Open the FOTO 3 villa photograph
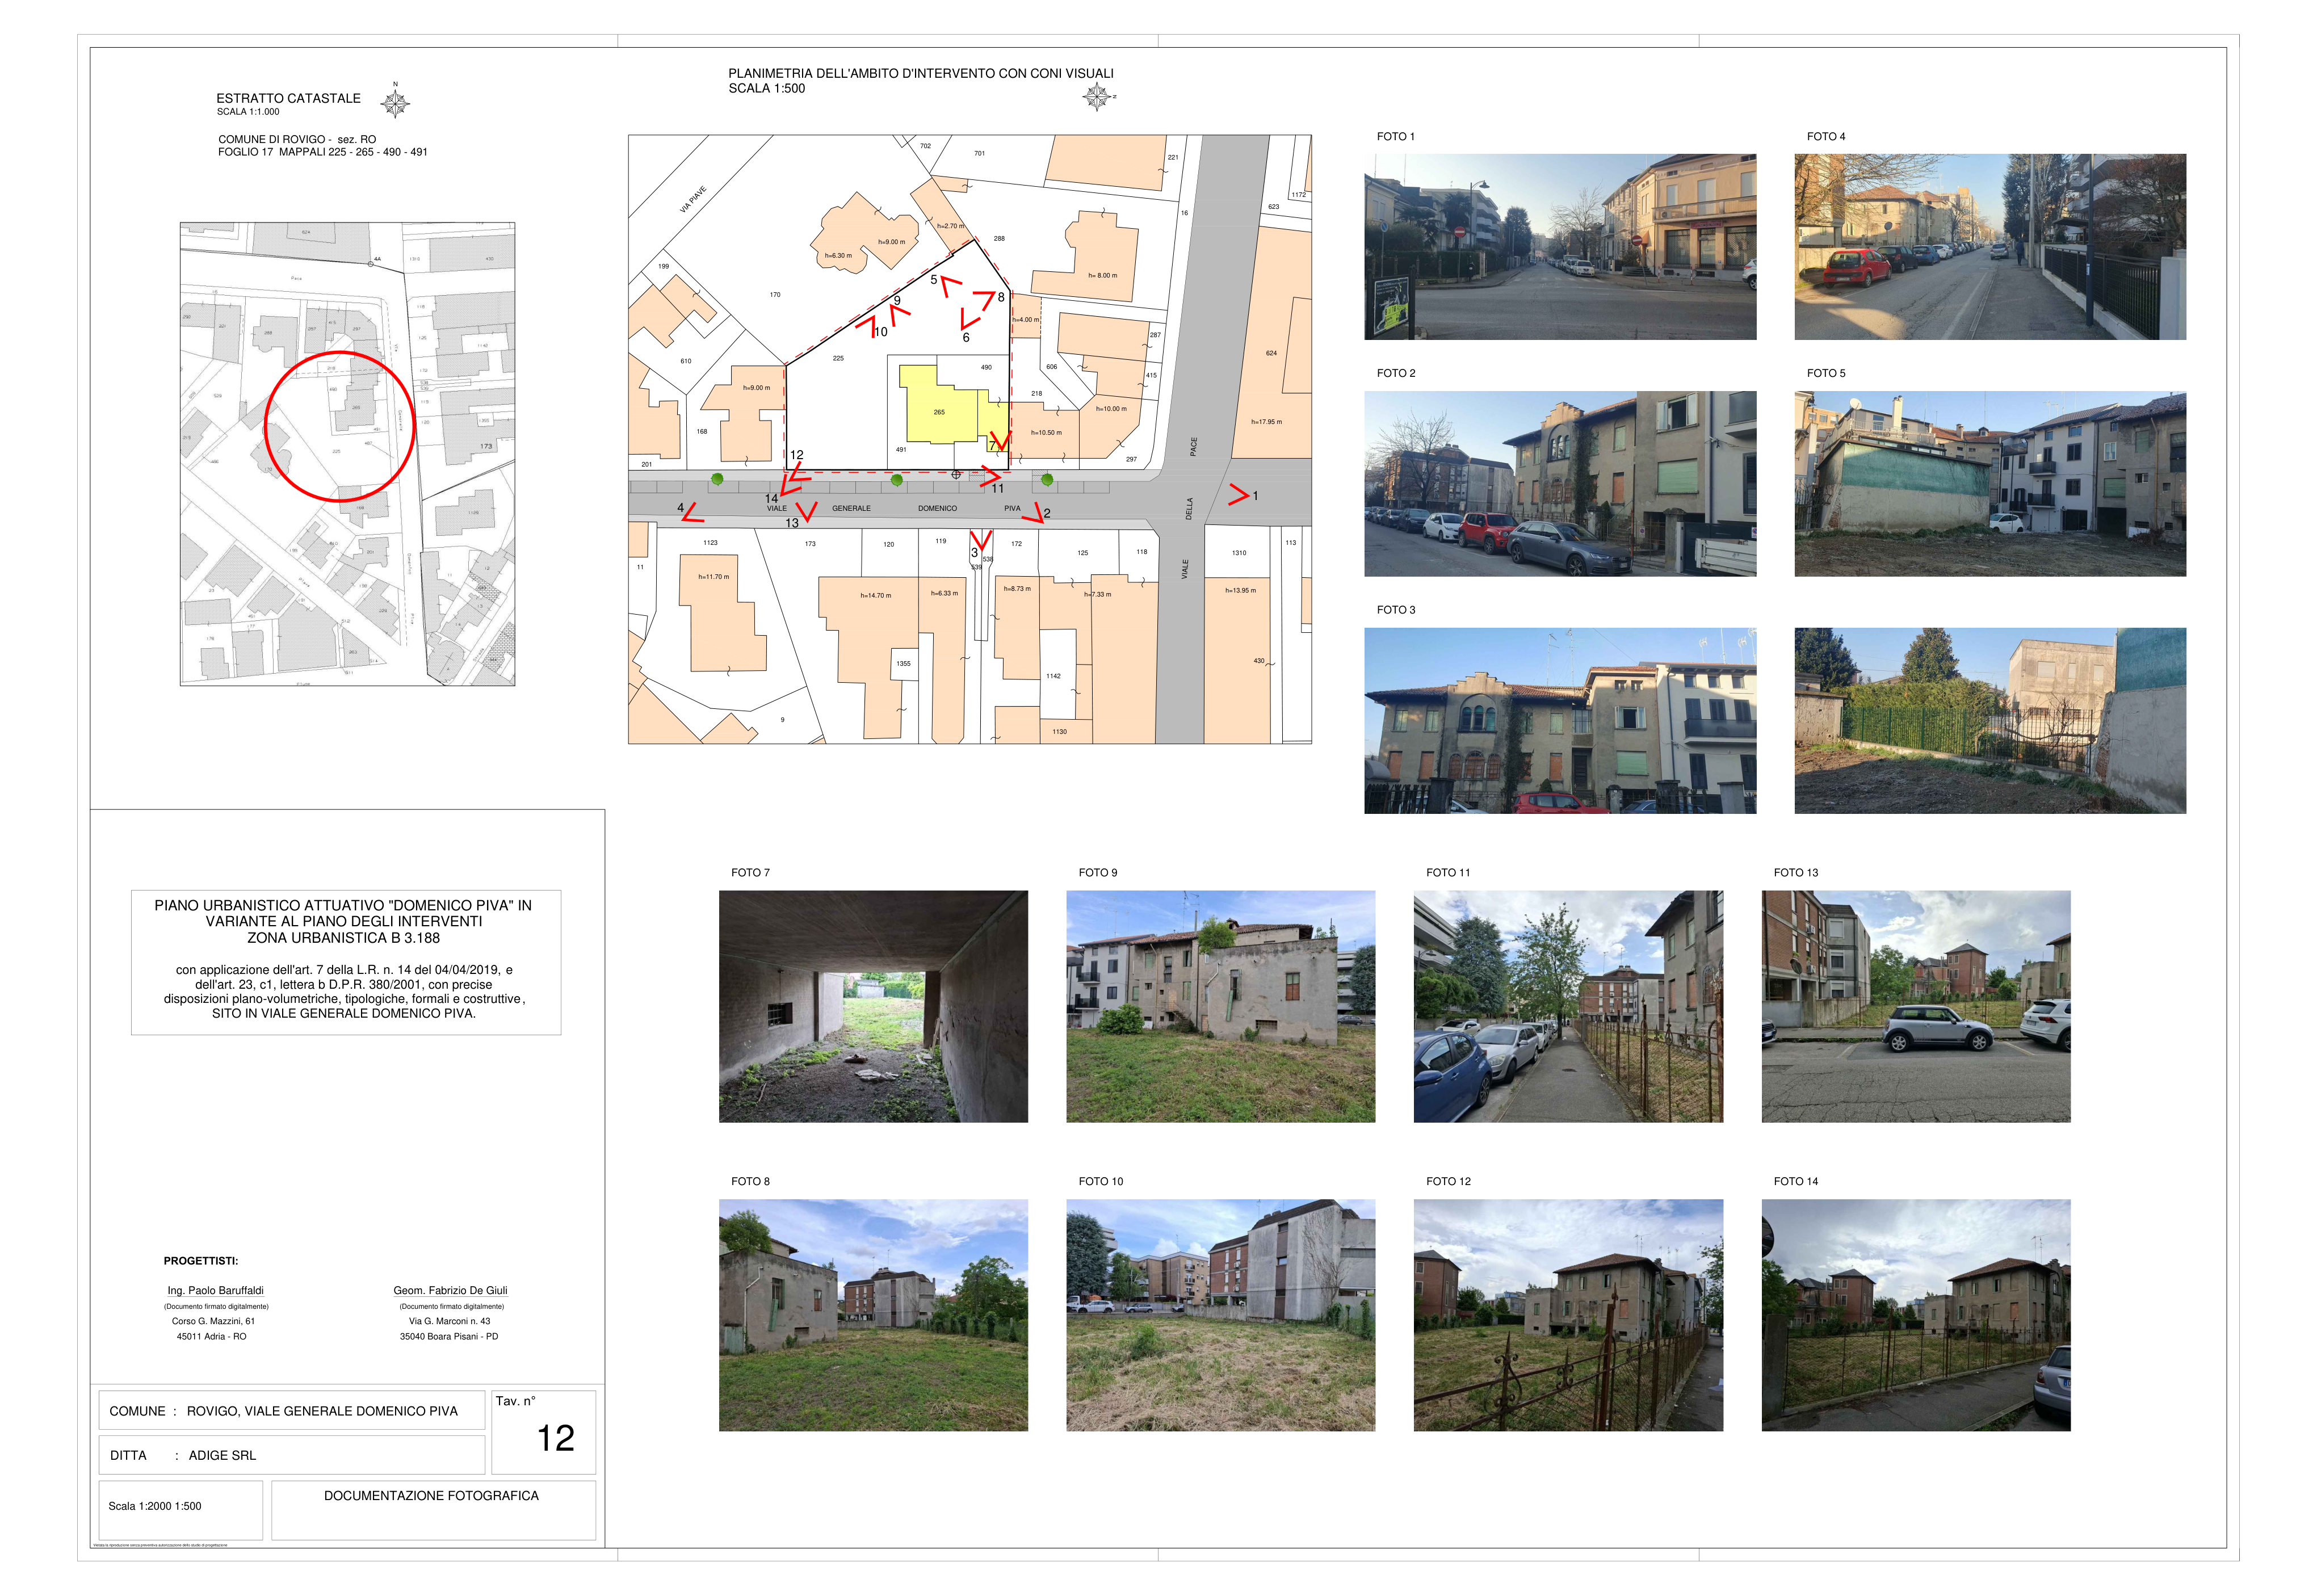This screenshot has width=2317, height=1596. coord(1559,720)
